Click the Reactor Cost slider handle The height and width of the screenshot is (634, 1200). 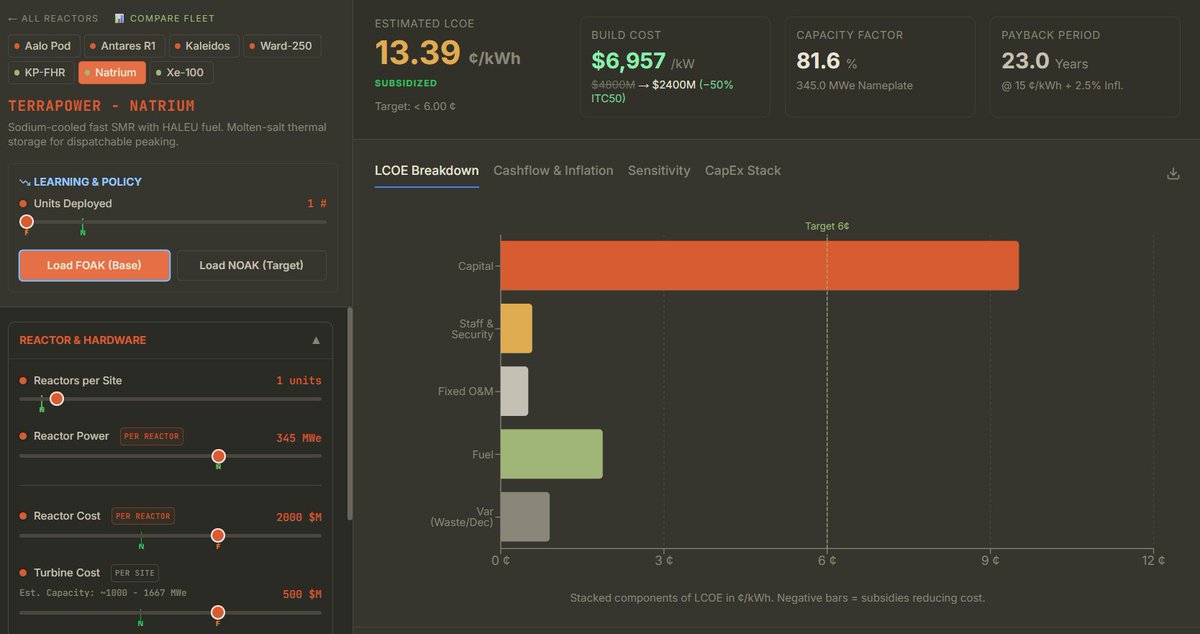[217, 535]
